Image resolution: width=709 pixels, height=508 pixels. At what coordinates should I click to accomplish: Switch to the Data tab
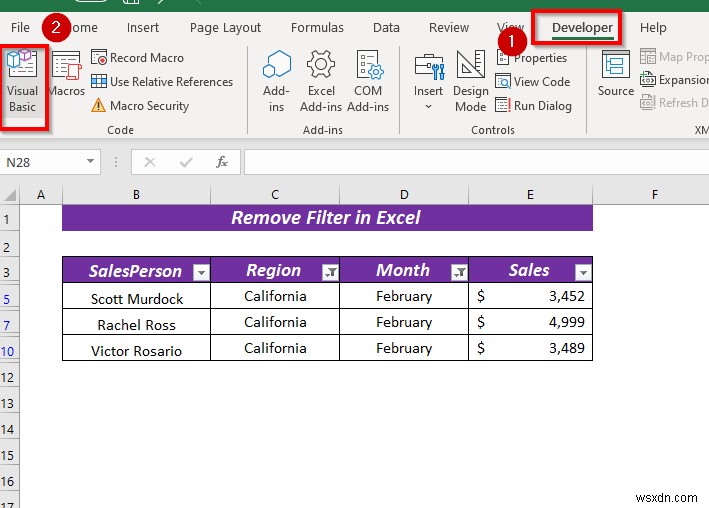tap(386, 28)
